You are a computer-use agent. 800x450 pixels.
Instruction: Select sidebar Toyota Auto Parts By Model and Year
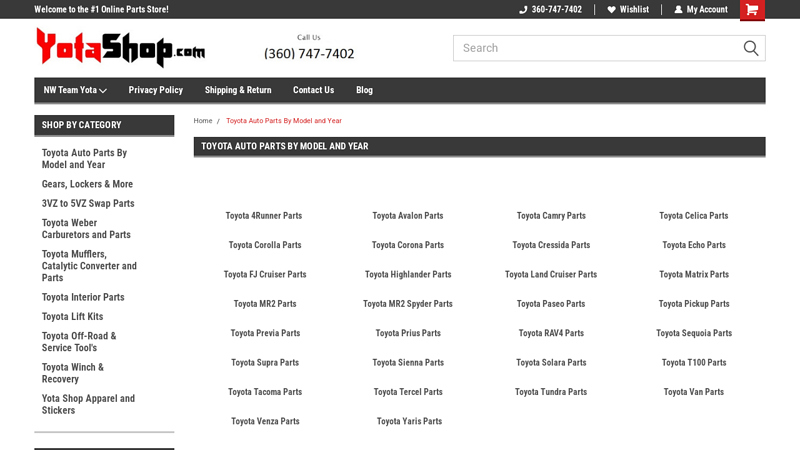click(84, 159)
